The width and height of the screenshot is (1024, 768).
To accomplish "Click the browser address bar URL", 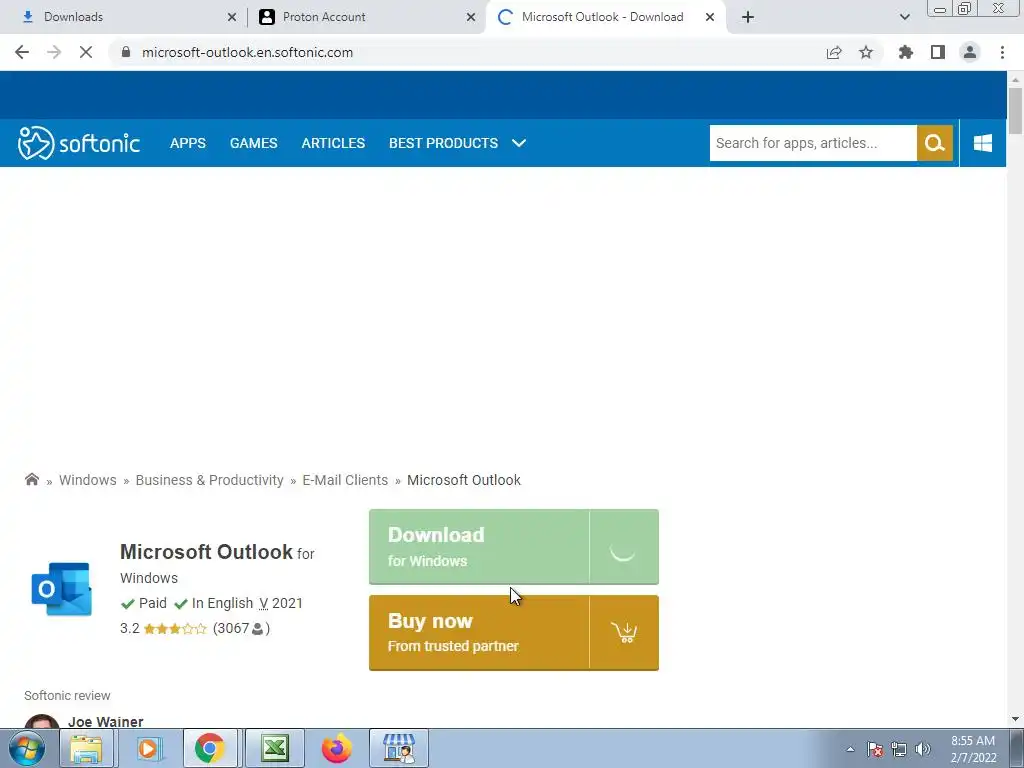I will tap(247, 52).
